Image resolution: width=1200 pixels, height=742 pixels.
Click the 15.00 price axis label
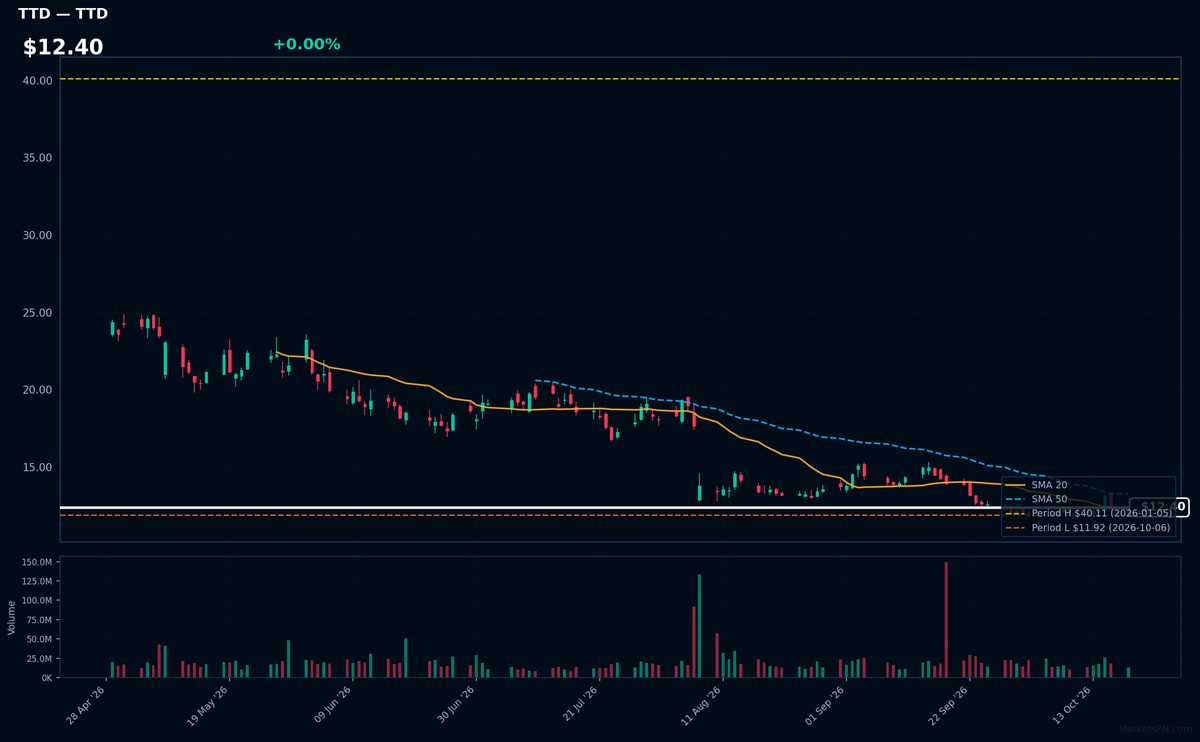click(x=38, y=467)
